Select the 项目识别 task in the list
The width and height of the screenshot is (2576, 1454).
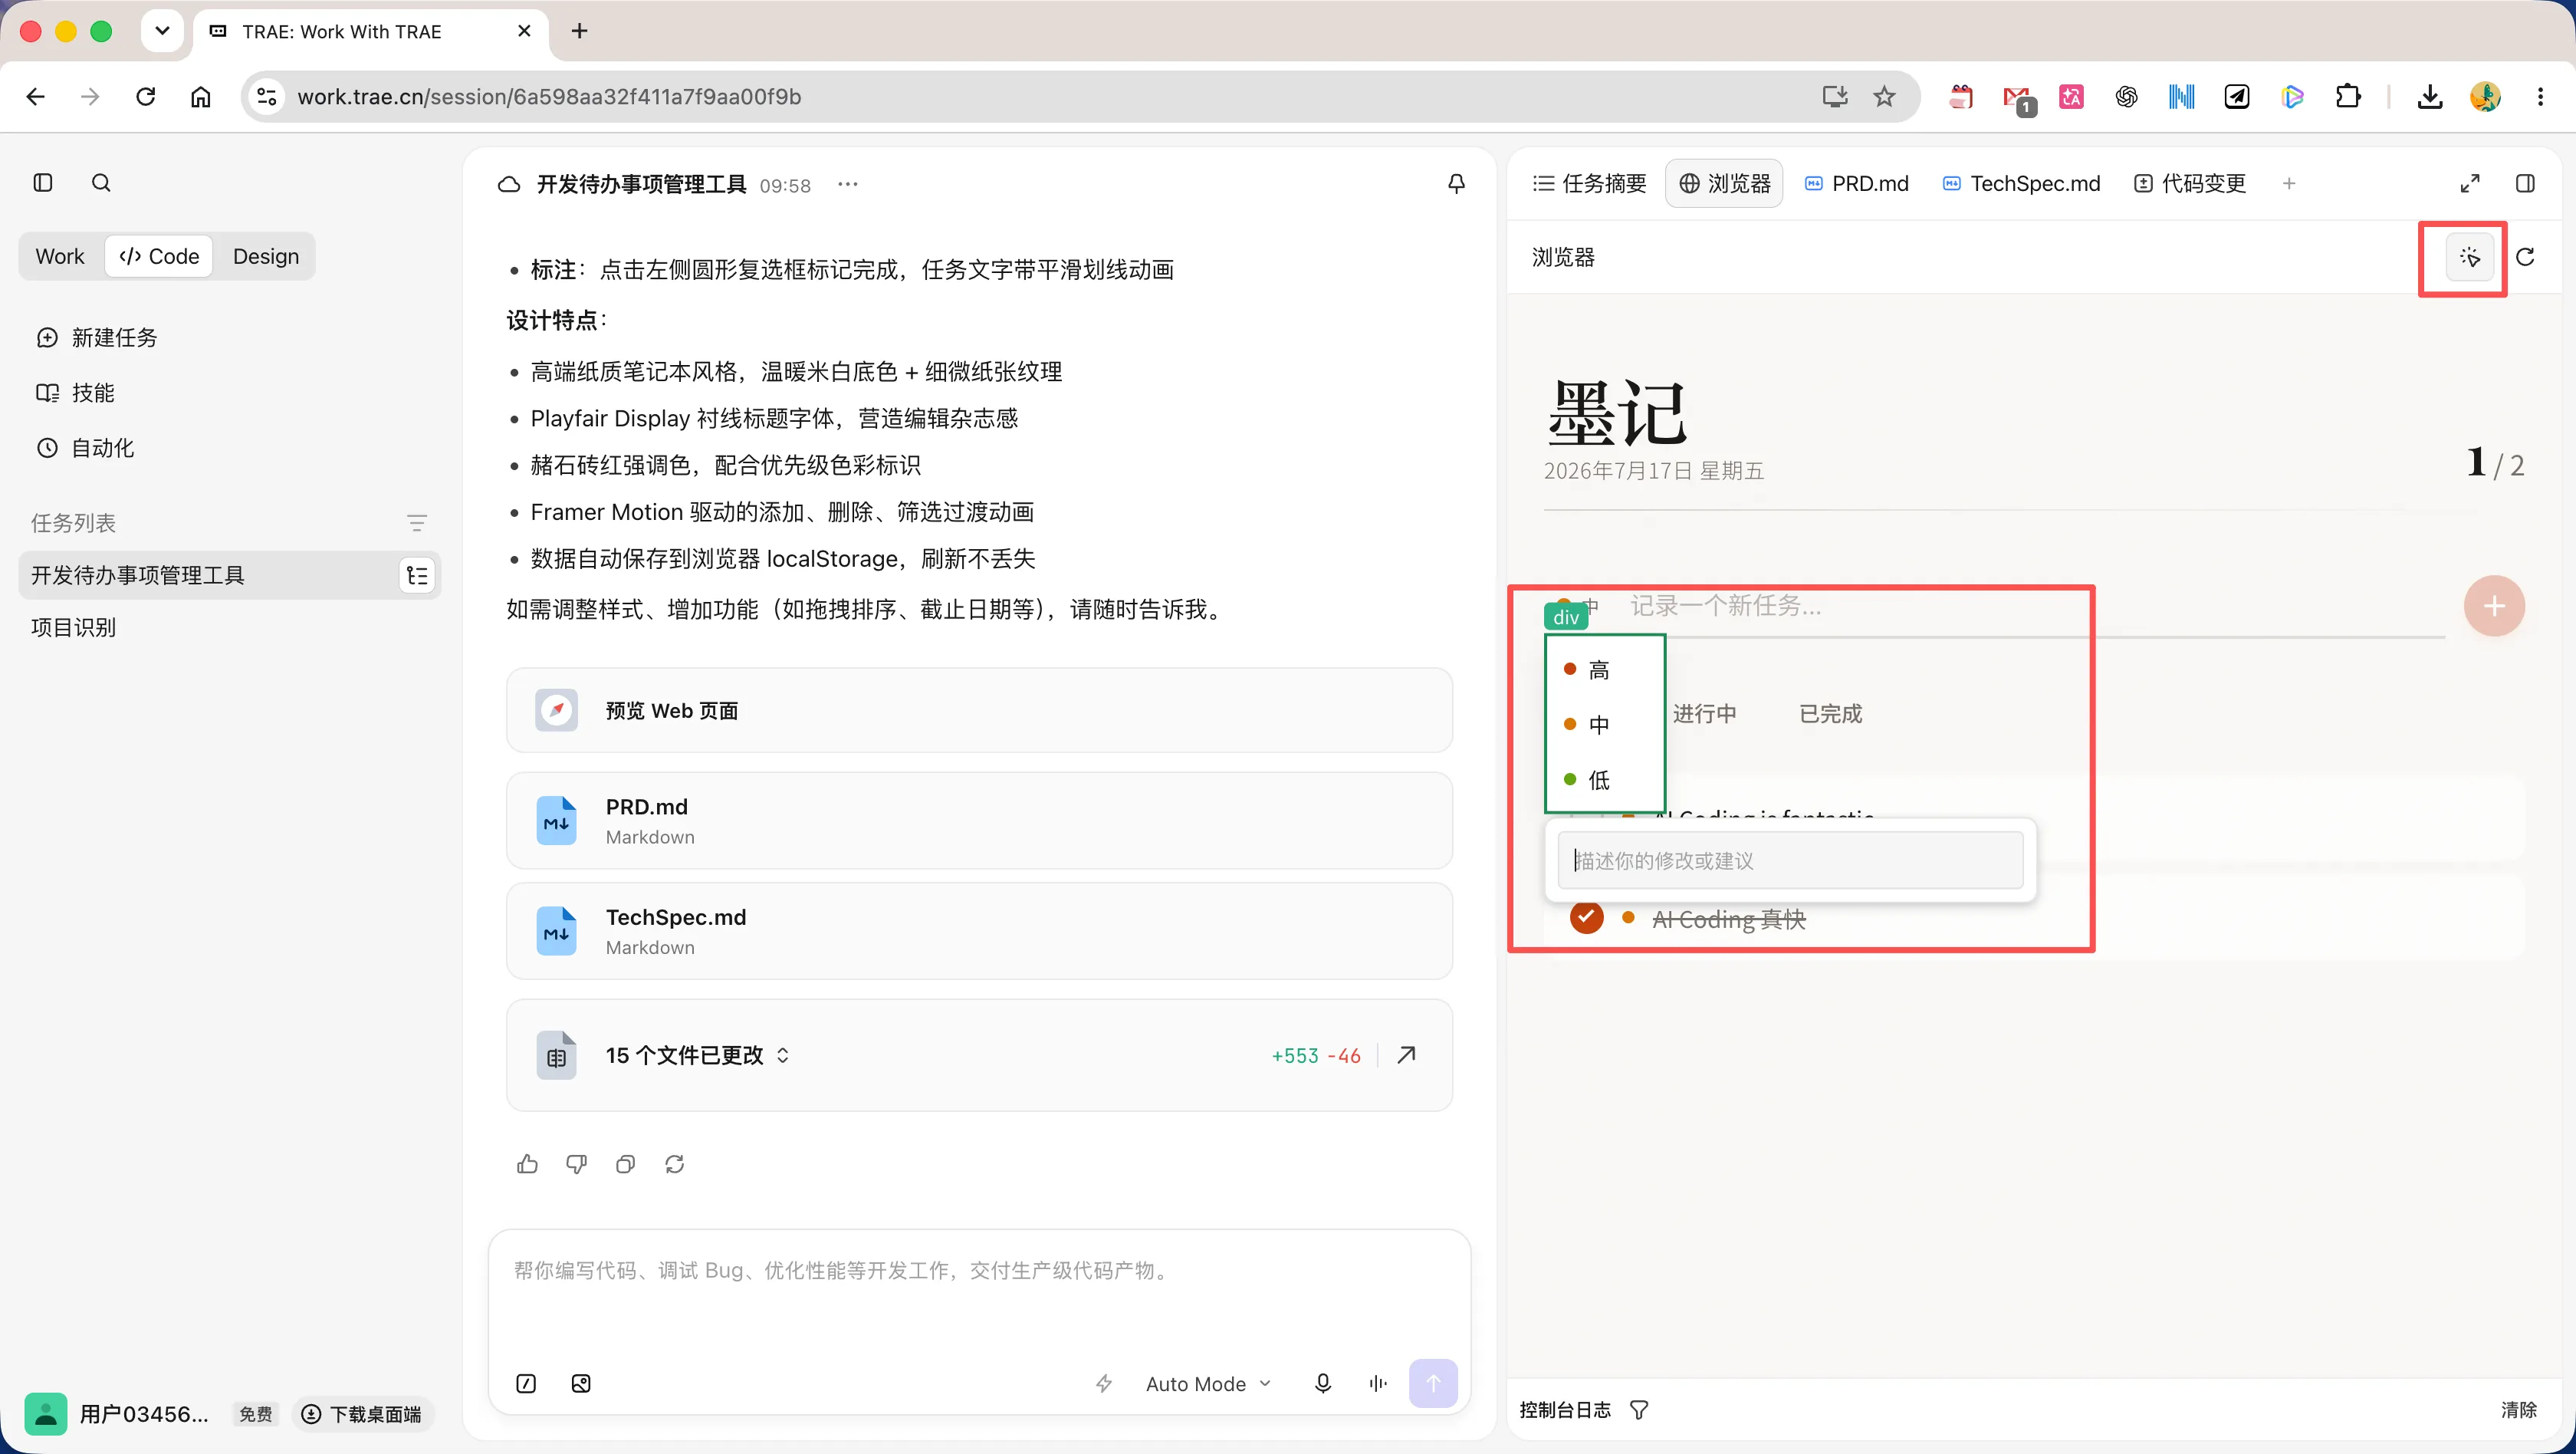click(229, 628)
